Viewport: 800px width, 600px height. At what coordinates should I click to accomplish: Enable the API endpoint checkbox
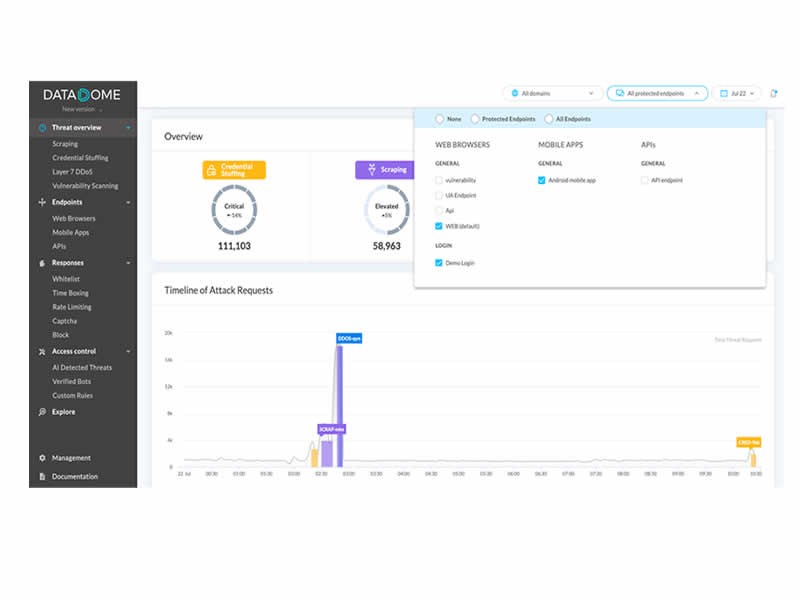(645, 180)
